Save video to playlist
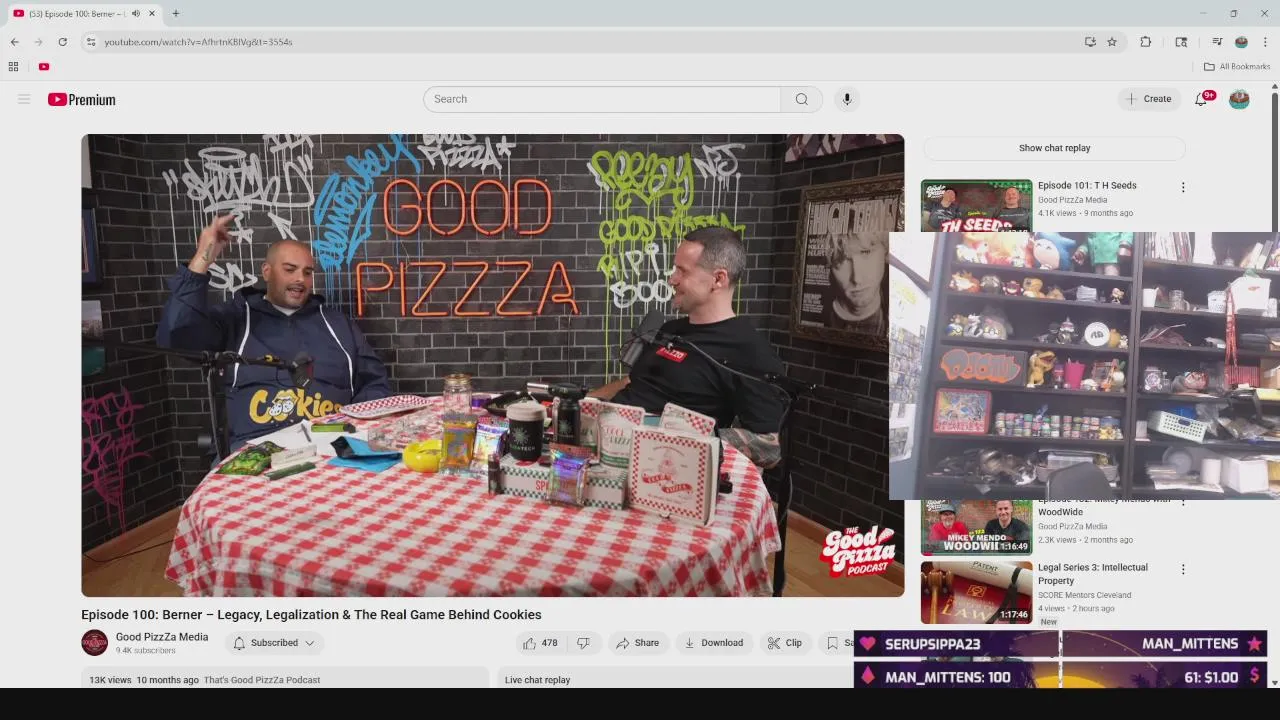1280x720 pixels. pyautogui.click(x=838, y=643)
